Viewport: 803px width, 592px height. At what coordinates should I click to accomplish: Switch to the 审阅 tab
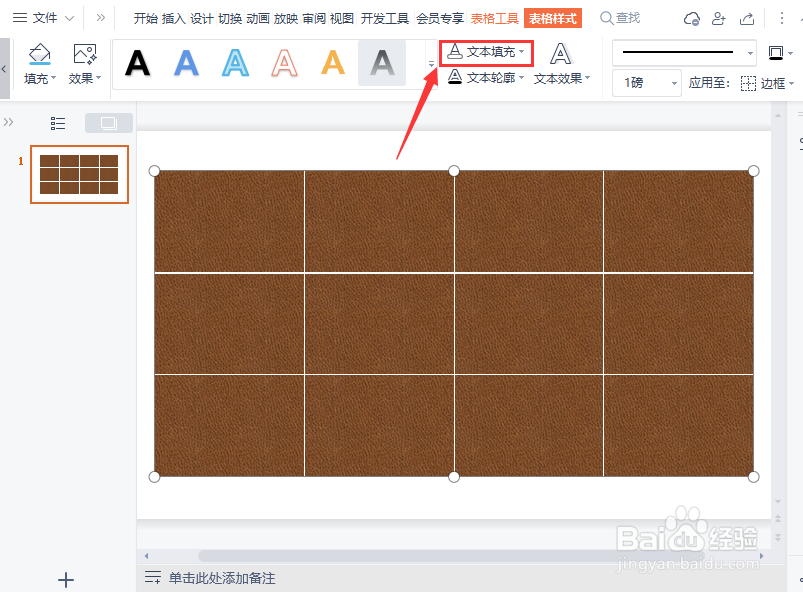point(314,18)
